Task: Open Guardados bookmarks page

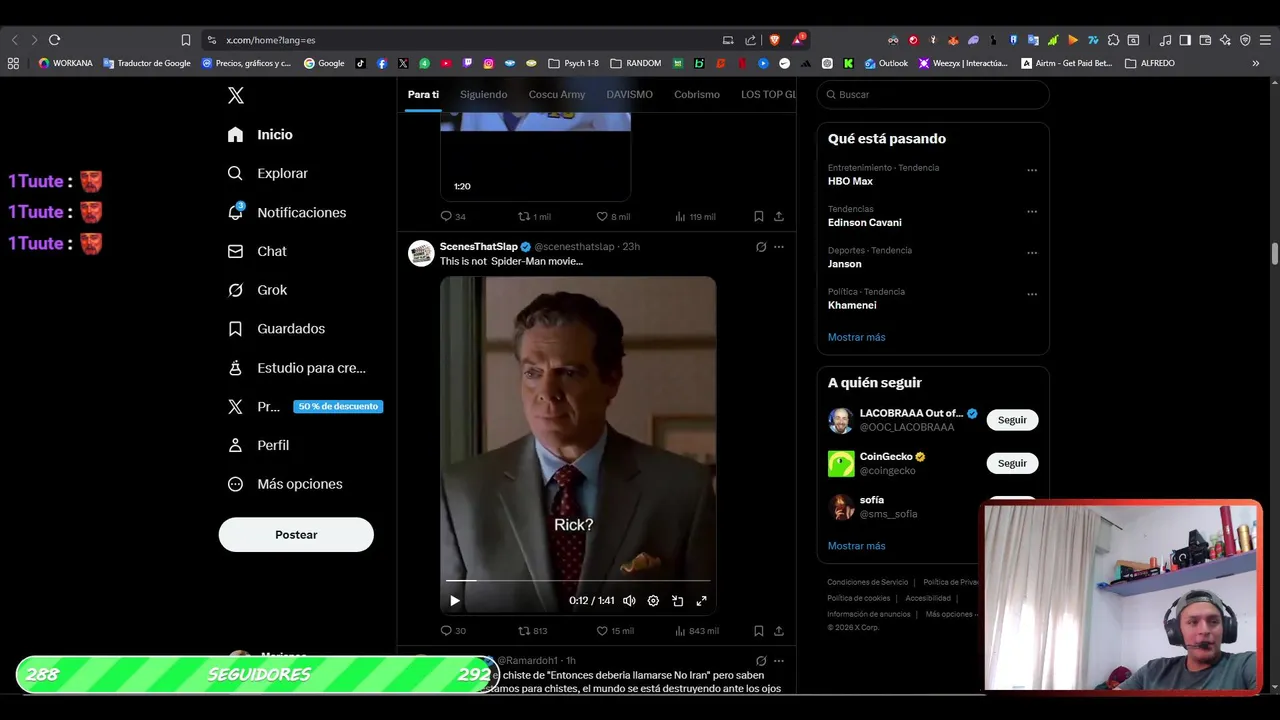Action: (x=276, y=328)
